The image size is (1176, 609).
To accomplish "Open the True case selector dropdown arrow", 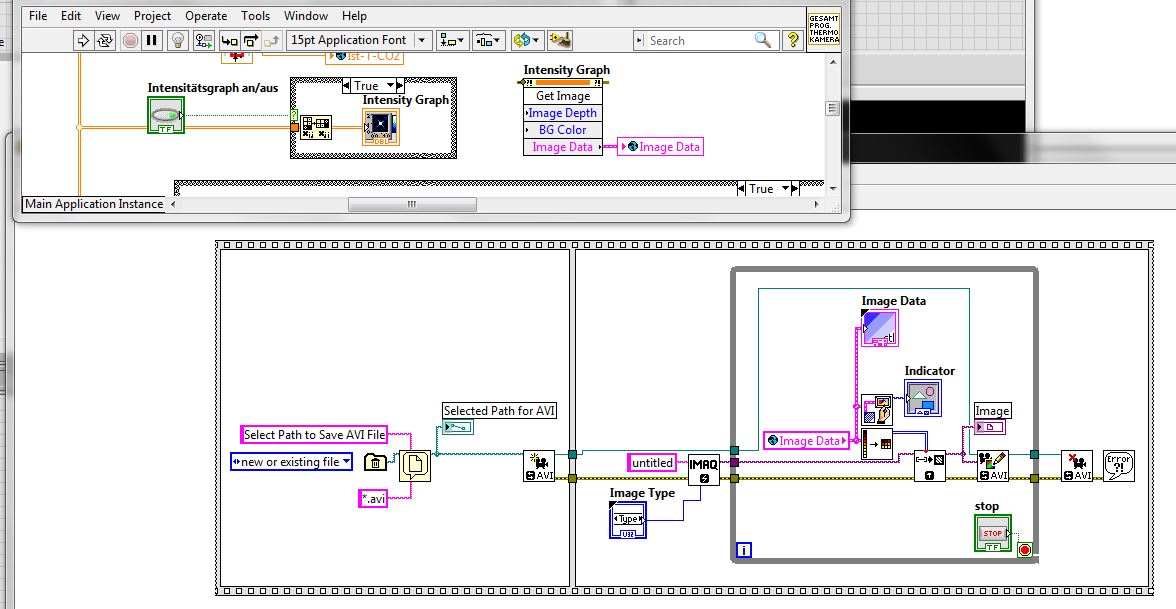I will pyautogui.click(x=391, y=86).
